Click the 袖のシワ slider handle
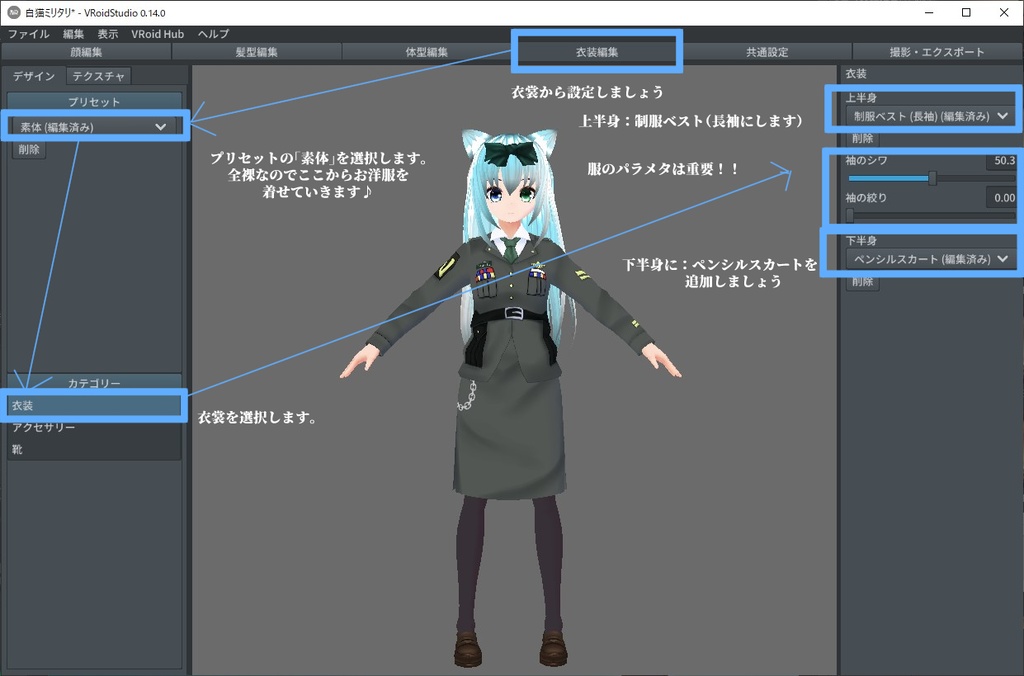The image size is (1024, 676). pos(931,177)
